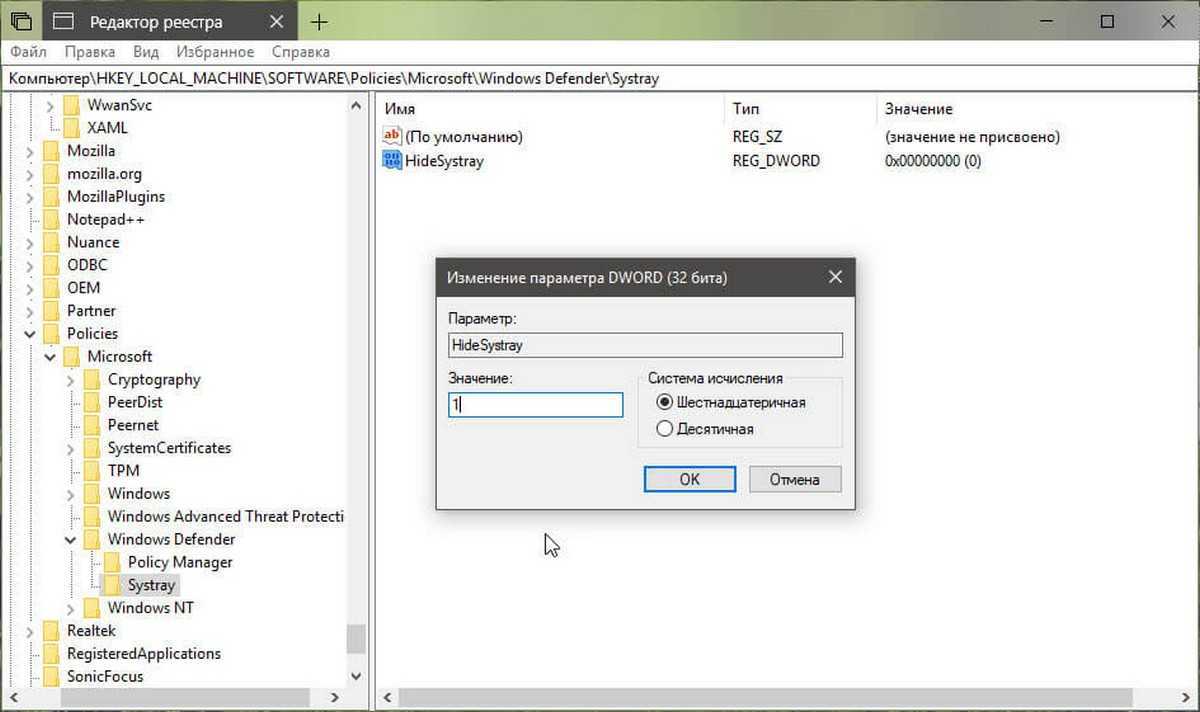This screenshot has height=712, width=1200.
Task: Close the DWORD edit dialog
Action: [x=834, y=278]
